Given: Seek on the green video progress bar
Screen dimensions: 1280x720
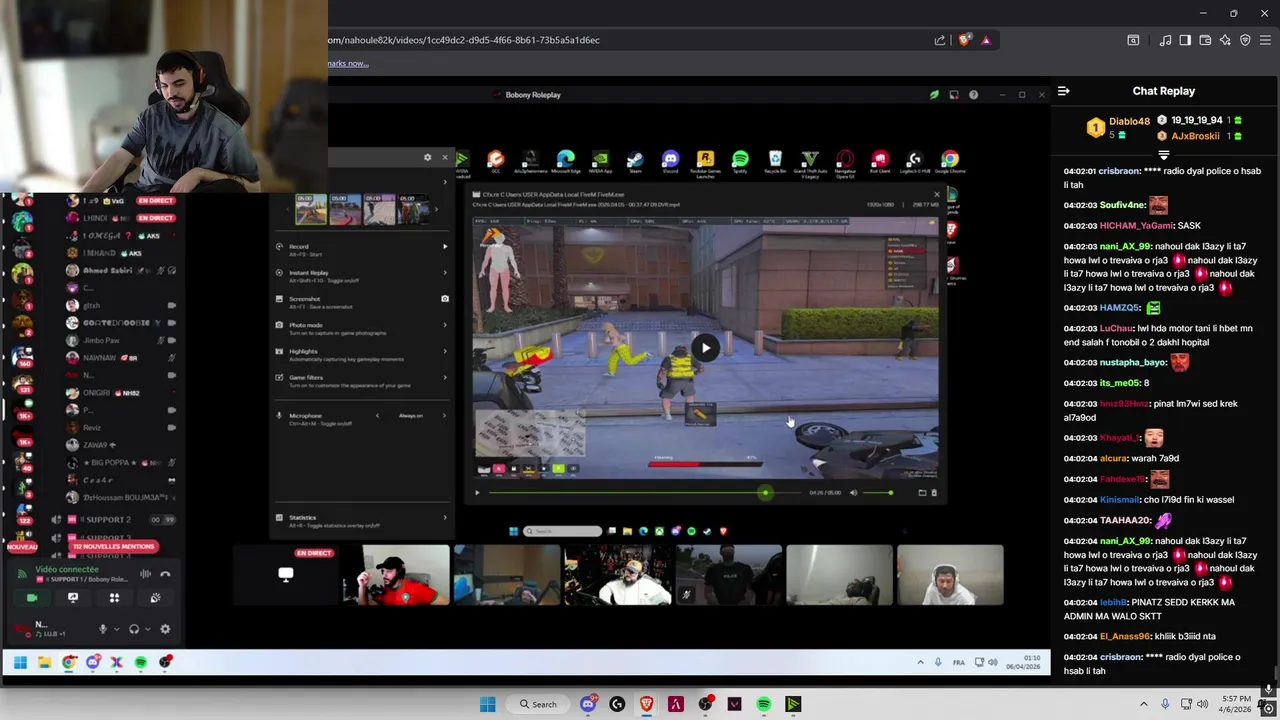Looking at the screenshot, I should click(x=645, y=492).
